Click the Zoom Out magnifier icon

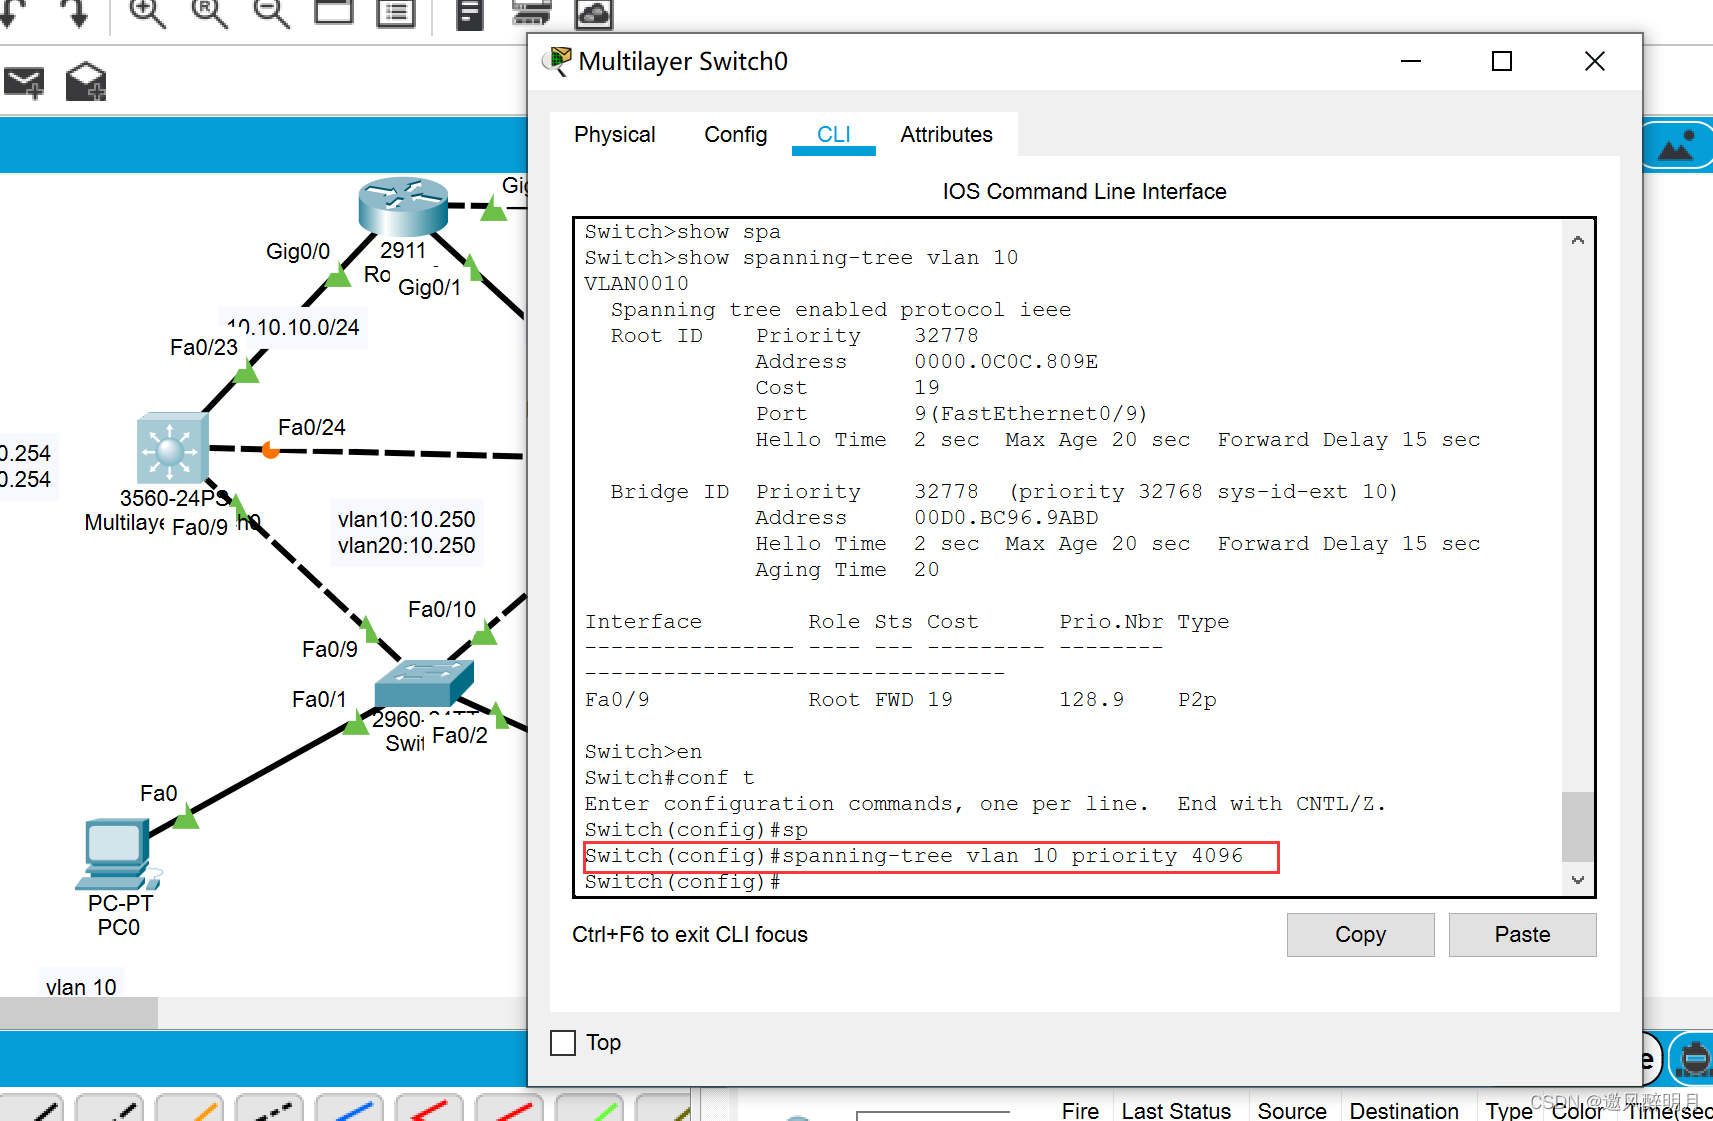271,13
